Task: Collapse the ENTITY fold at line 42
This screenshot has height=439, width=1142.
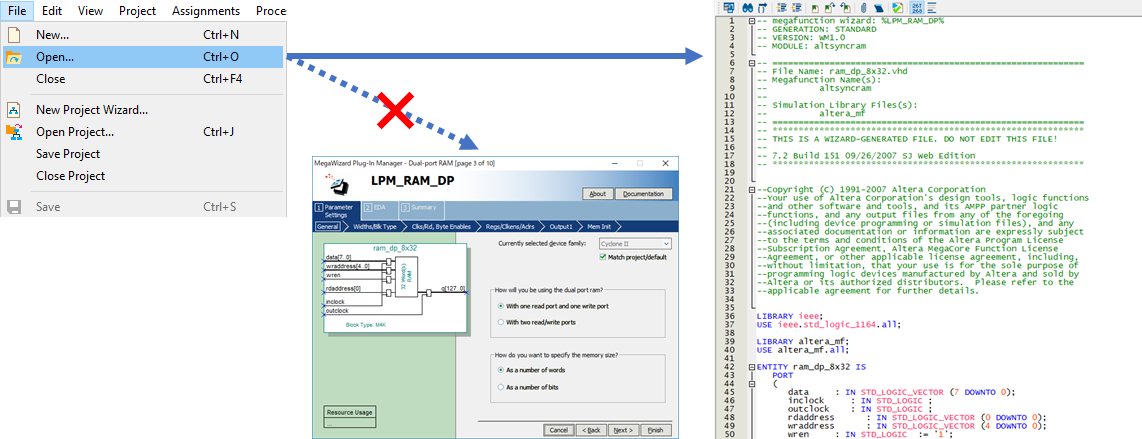Action: [x=751, y=366]
